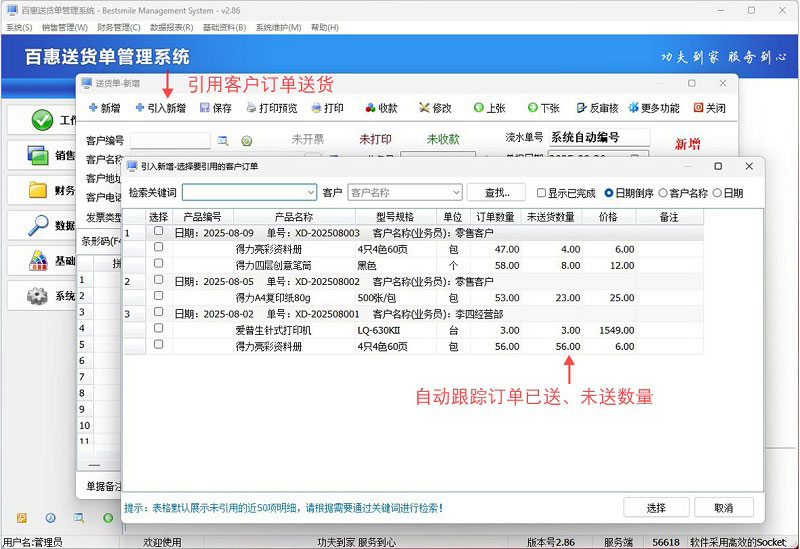Click 版本号2.86 status bar entry
Screen dimensions: 800x549
[551, 542]
